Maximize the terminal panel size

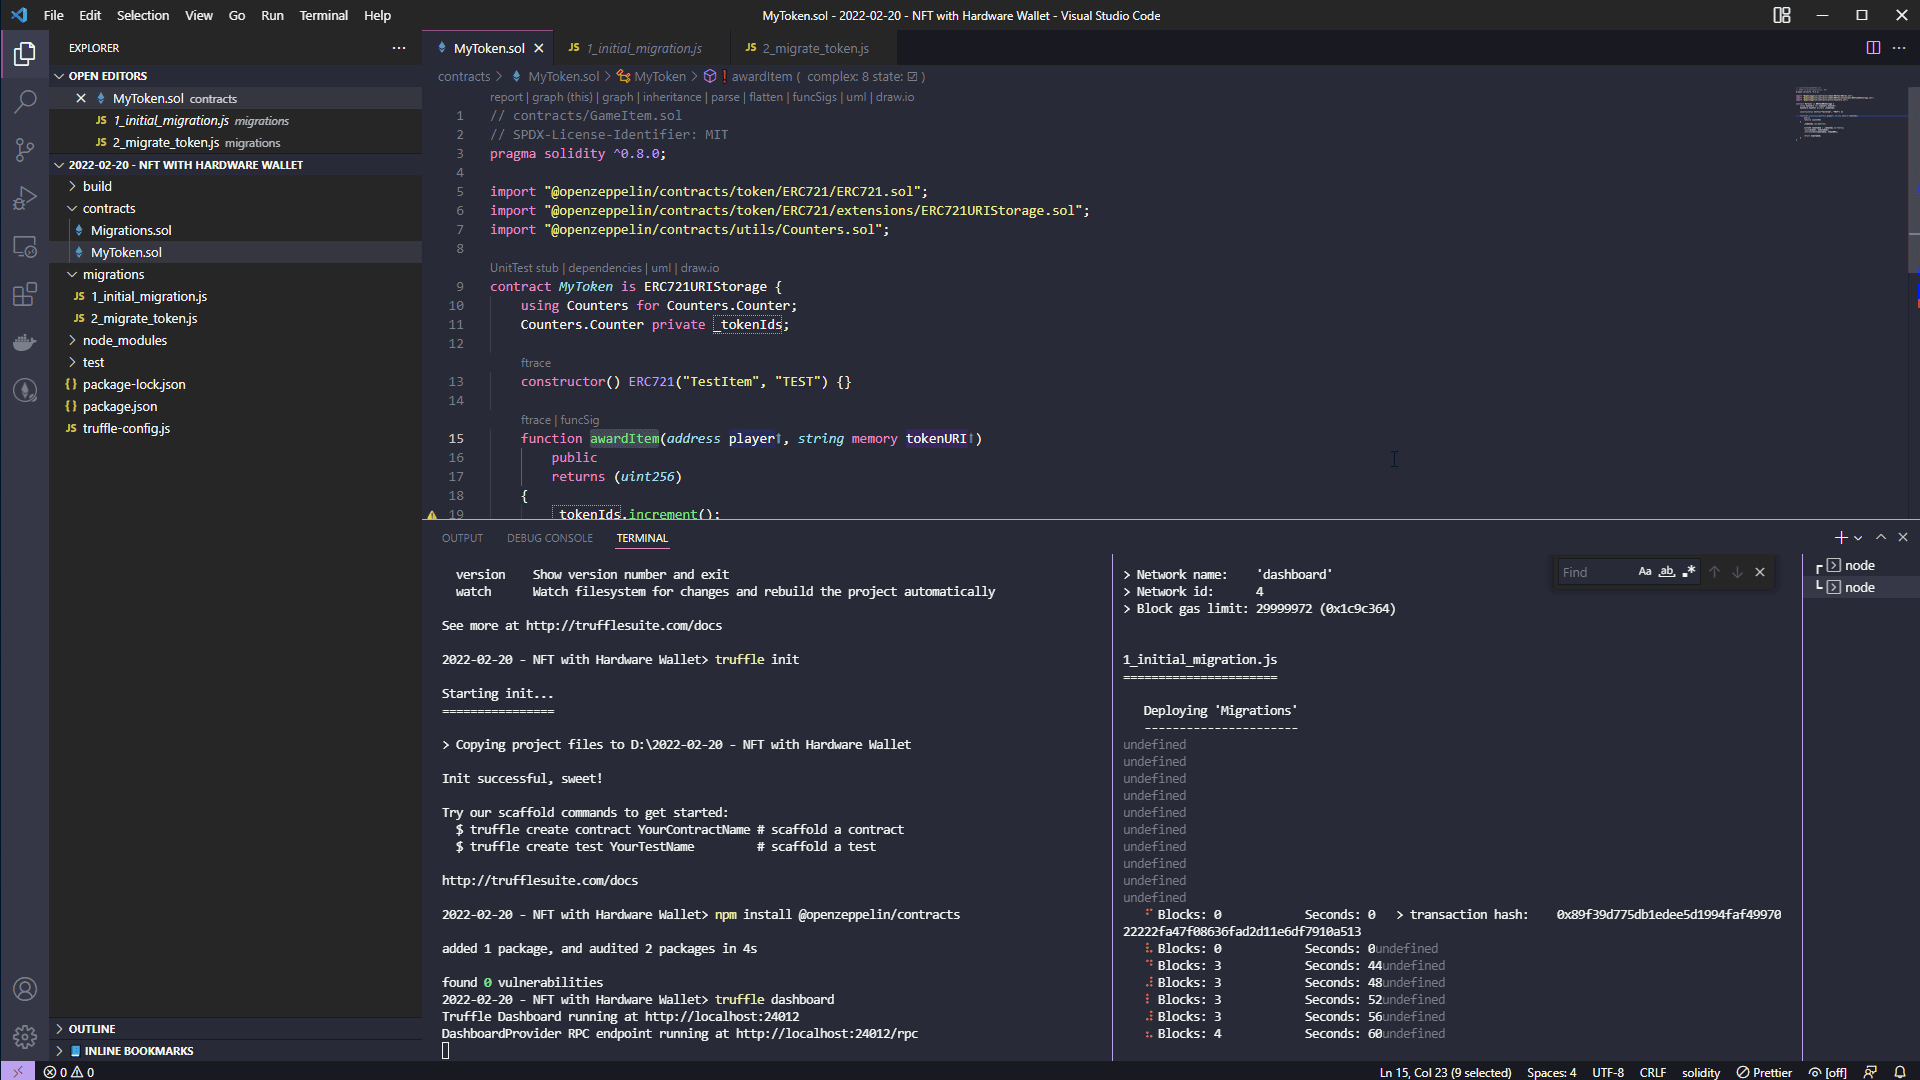pos(1881,538)
